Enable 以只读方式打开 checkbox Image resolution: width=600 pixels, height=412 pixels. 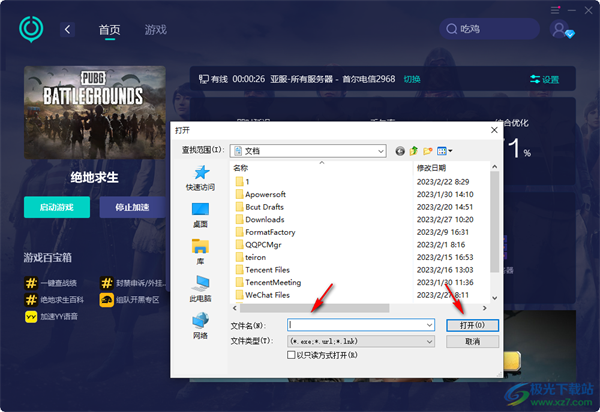tap(291, 355)
